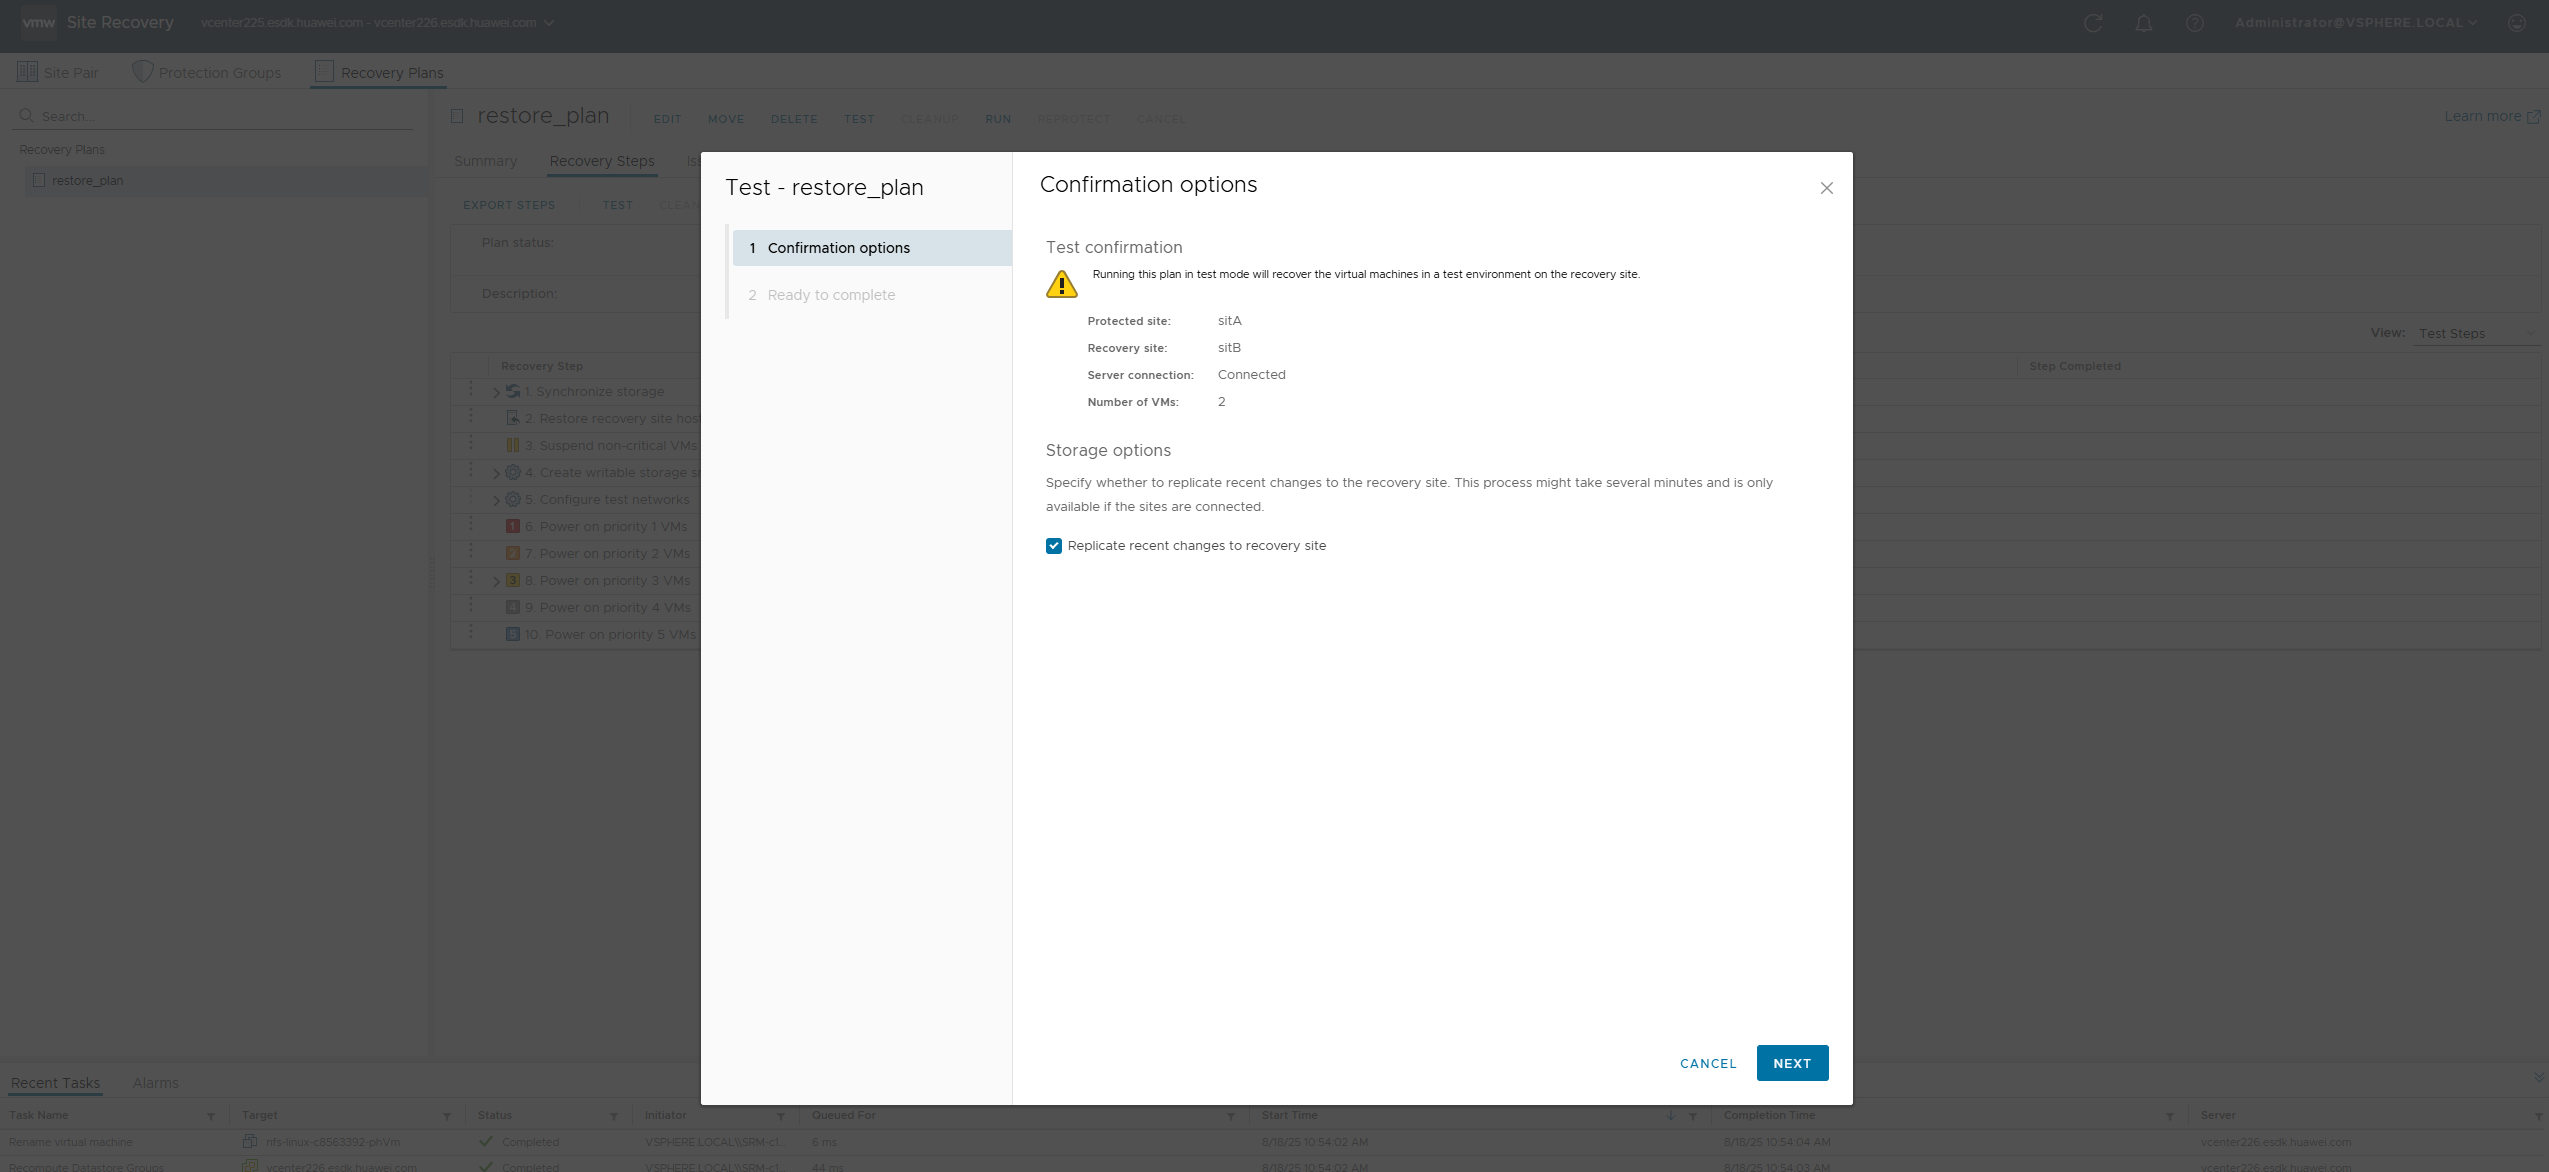Click MOVE in plan toolbar
This screenshot has width=2549, height=1172.
pos(726,119)
